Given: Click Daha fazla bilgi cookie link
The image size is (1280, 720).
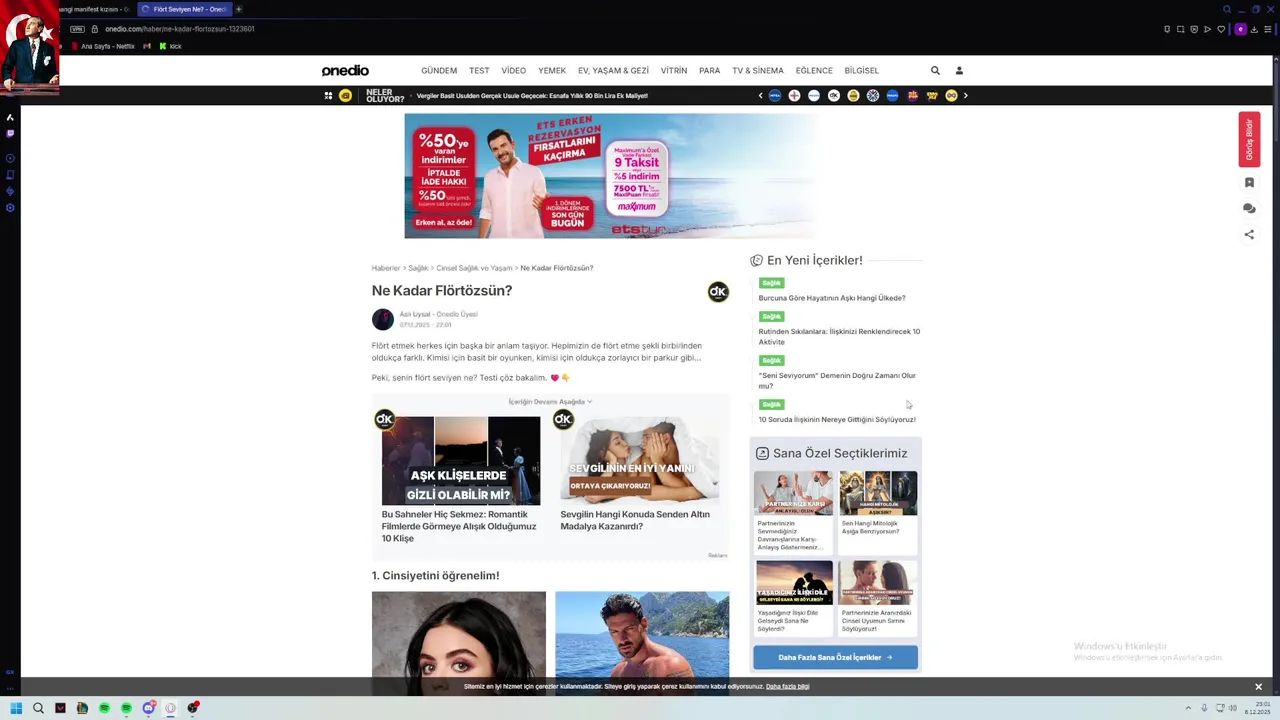Looking at the screenshot, I should pyautogui.click(x=788, y=687).
